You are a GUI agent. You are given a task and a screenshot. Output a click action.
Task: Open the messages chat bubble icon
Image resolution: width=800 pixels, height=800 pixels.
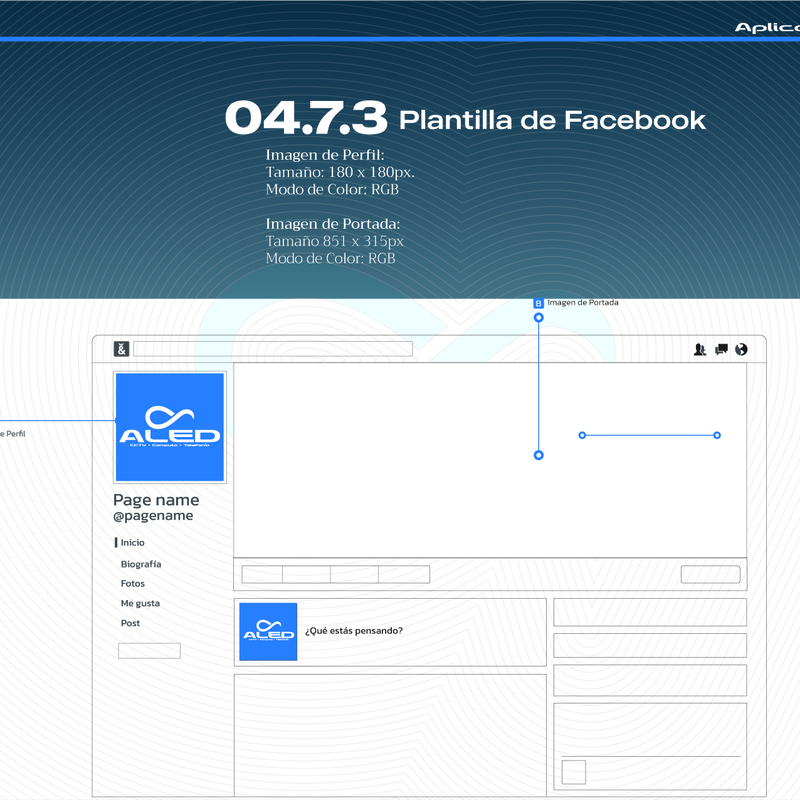pyautogui.click(x=721, y=350)
